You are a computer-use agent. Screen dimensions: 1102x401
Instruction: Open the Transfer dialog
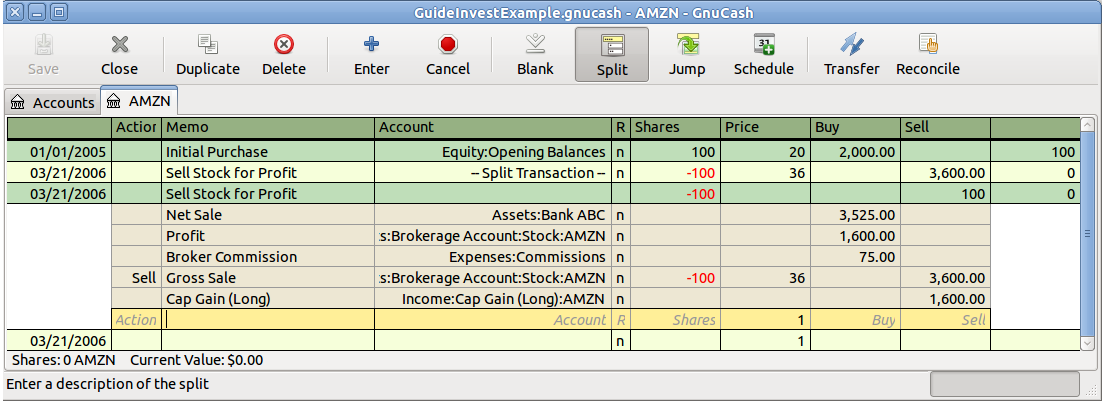point(851,54)
